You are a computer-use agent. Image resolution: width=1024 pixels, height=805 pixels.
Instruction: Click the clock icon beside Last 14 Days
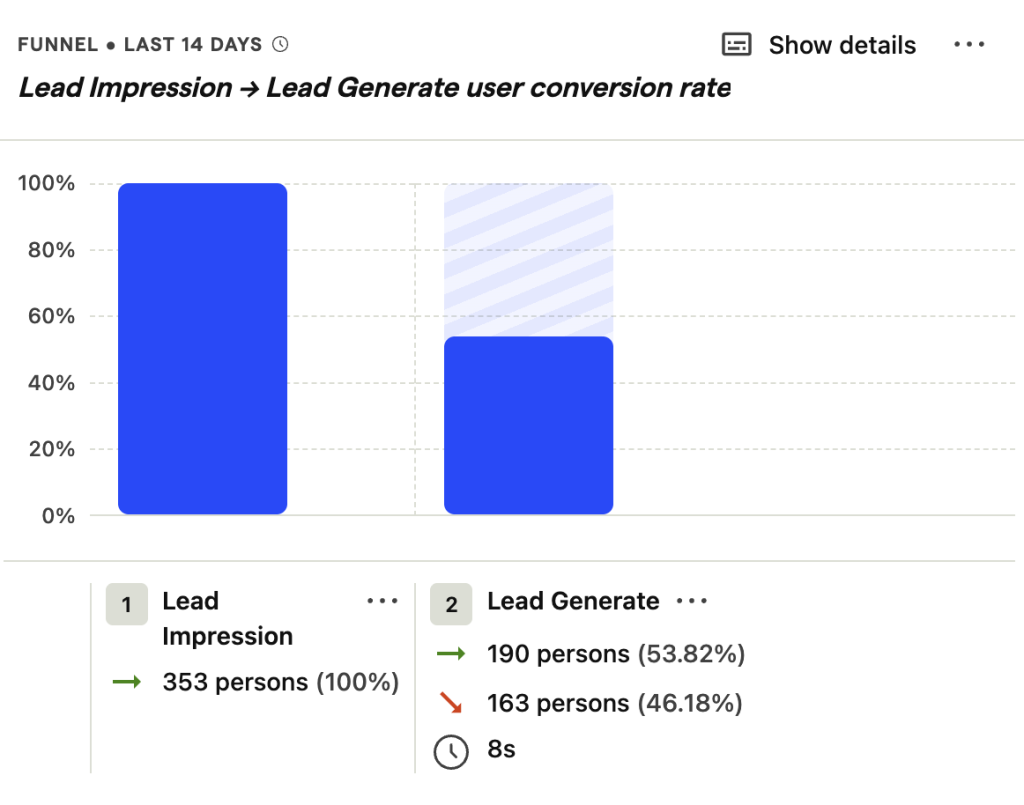281,45
